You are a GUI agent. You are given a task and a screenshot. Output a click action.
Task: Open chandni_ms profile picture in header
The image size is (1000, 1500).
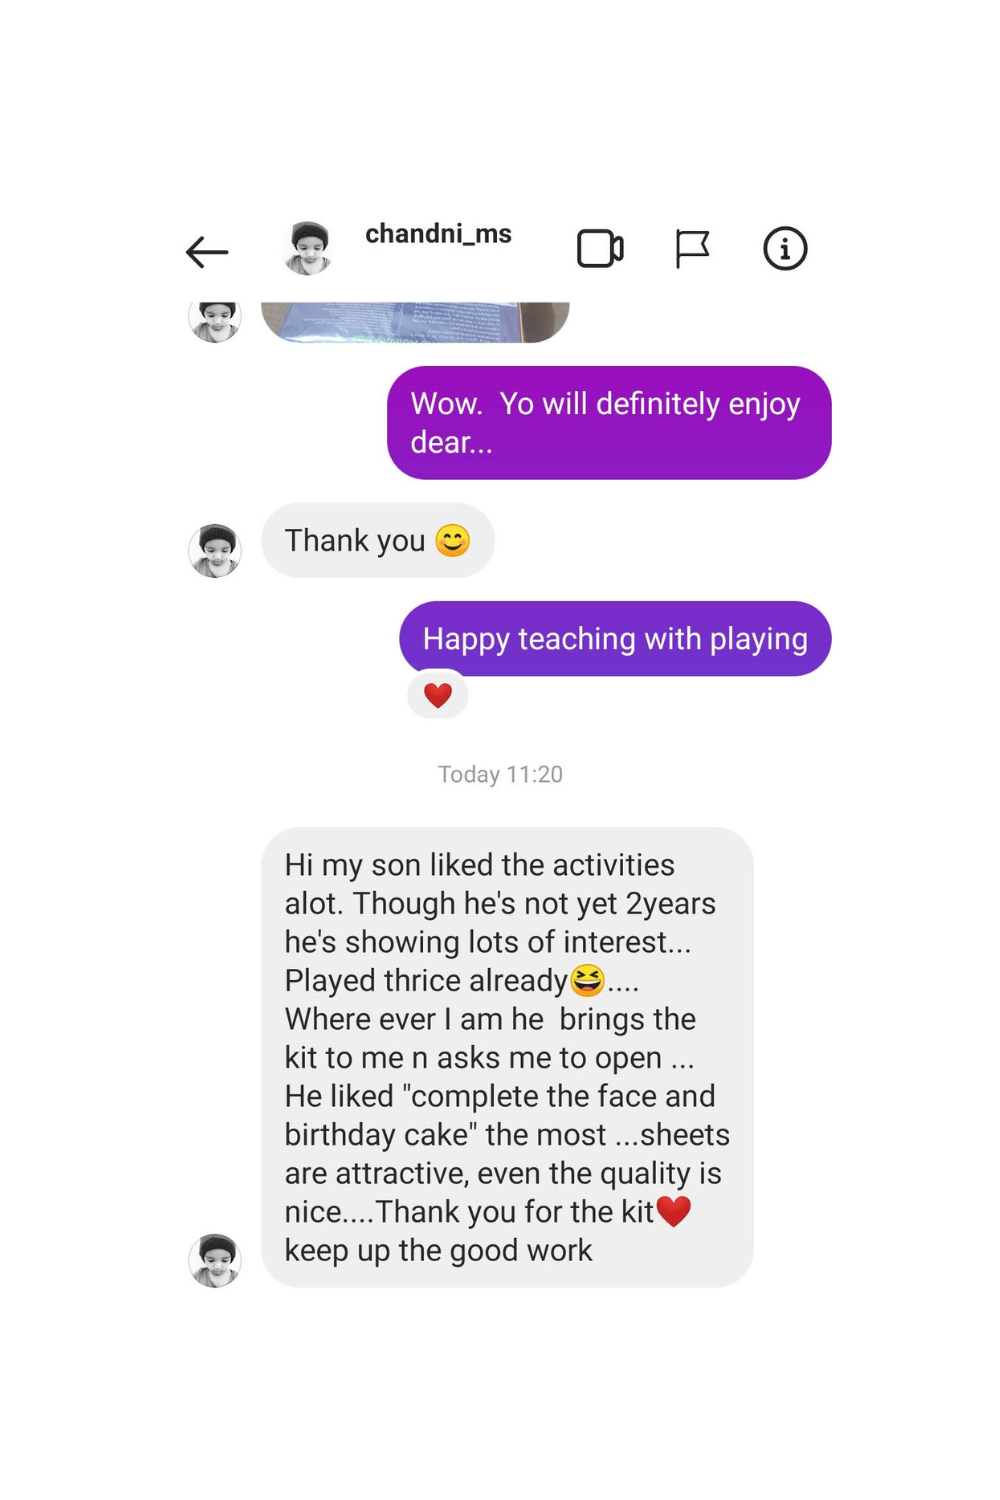[309, 248]
